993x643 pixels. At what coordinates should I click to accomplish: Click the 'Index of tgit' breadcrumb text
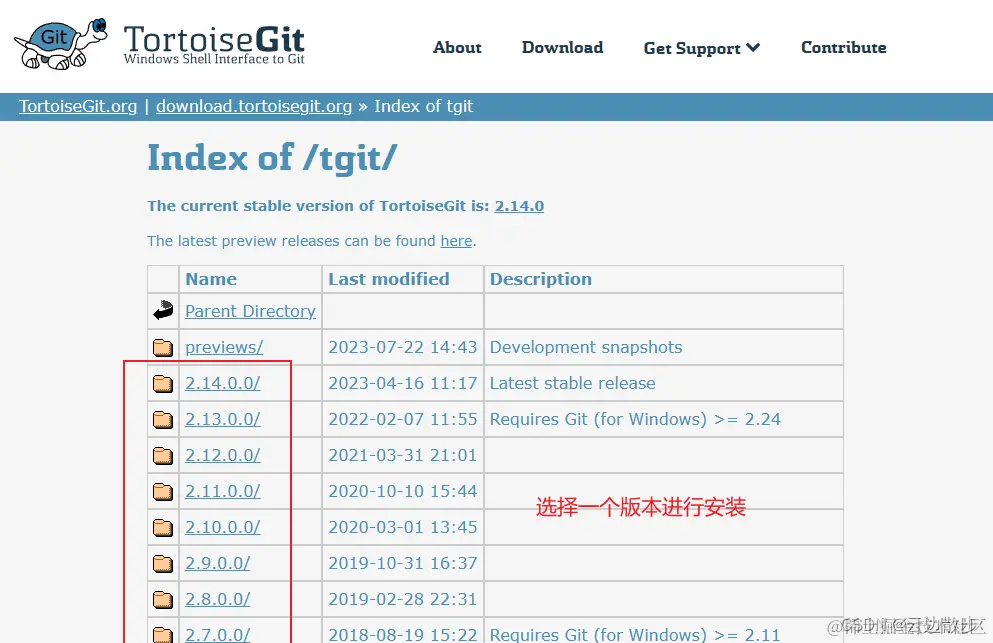coord(424,106)
